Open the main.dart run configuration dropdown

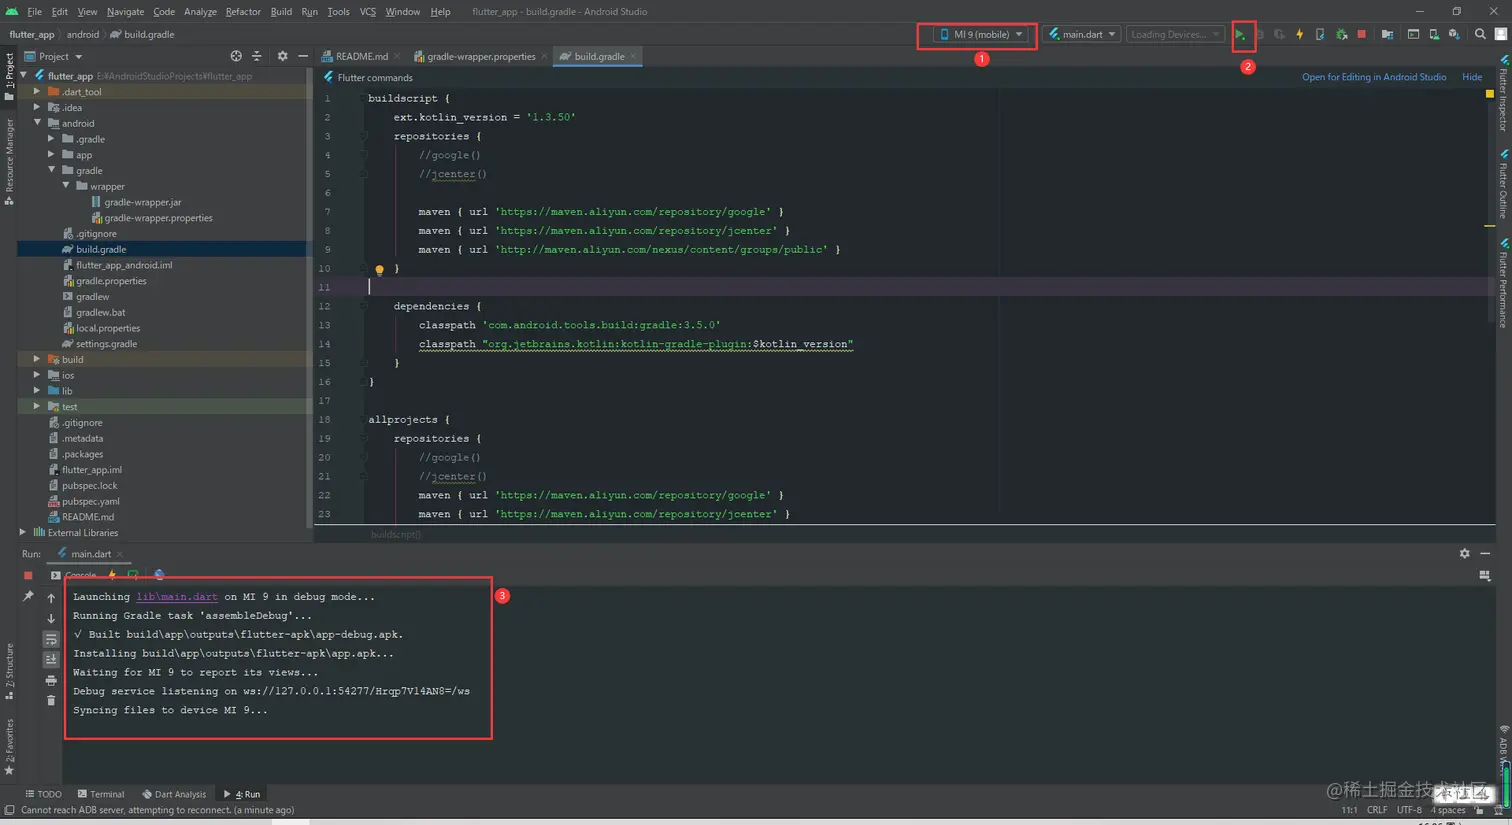[1081, 35]
